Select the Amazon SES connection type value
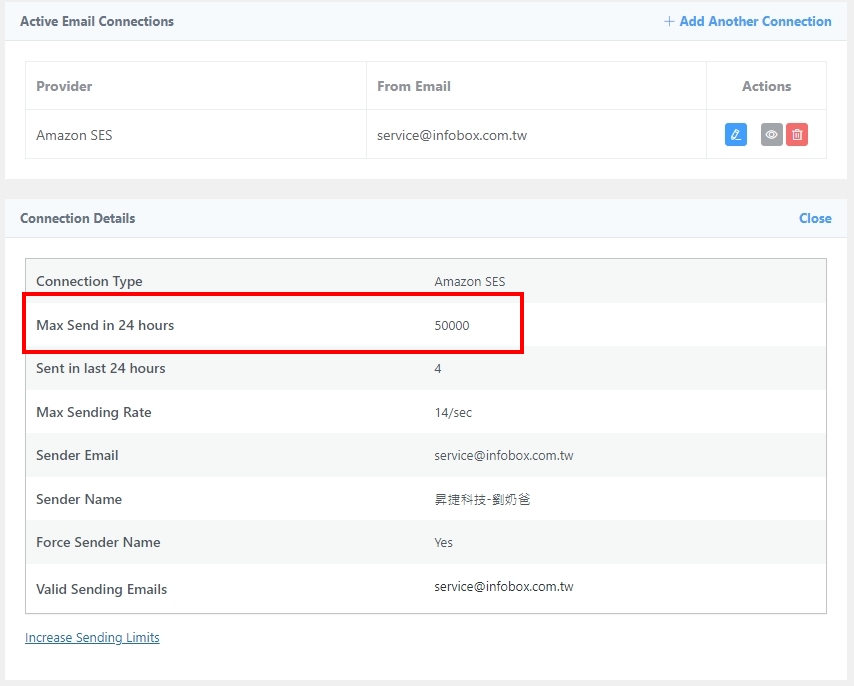854x686 pixels. tap(469, 281)
